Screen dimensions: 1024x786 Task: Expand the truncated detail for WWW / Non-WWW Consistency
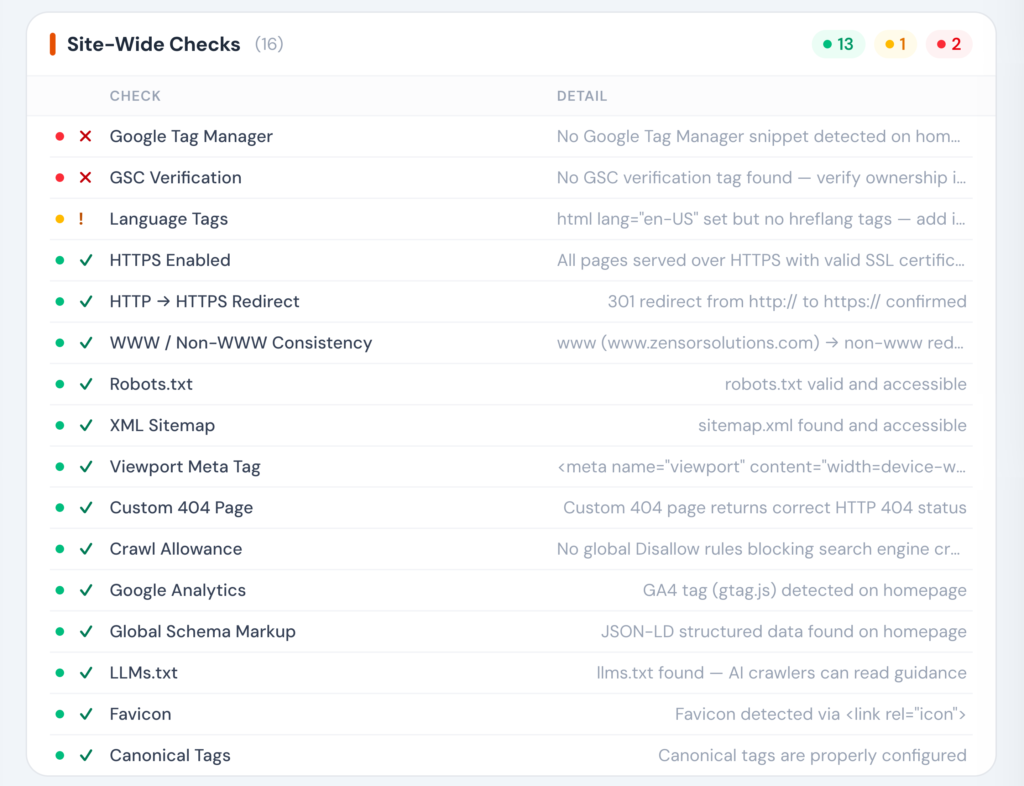pyautogui.click(x=760, y=342)
